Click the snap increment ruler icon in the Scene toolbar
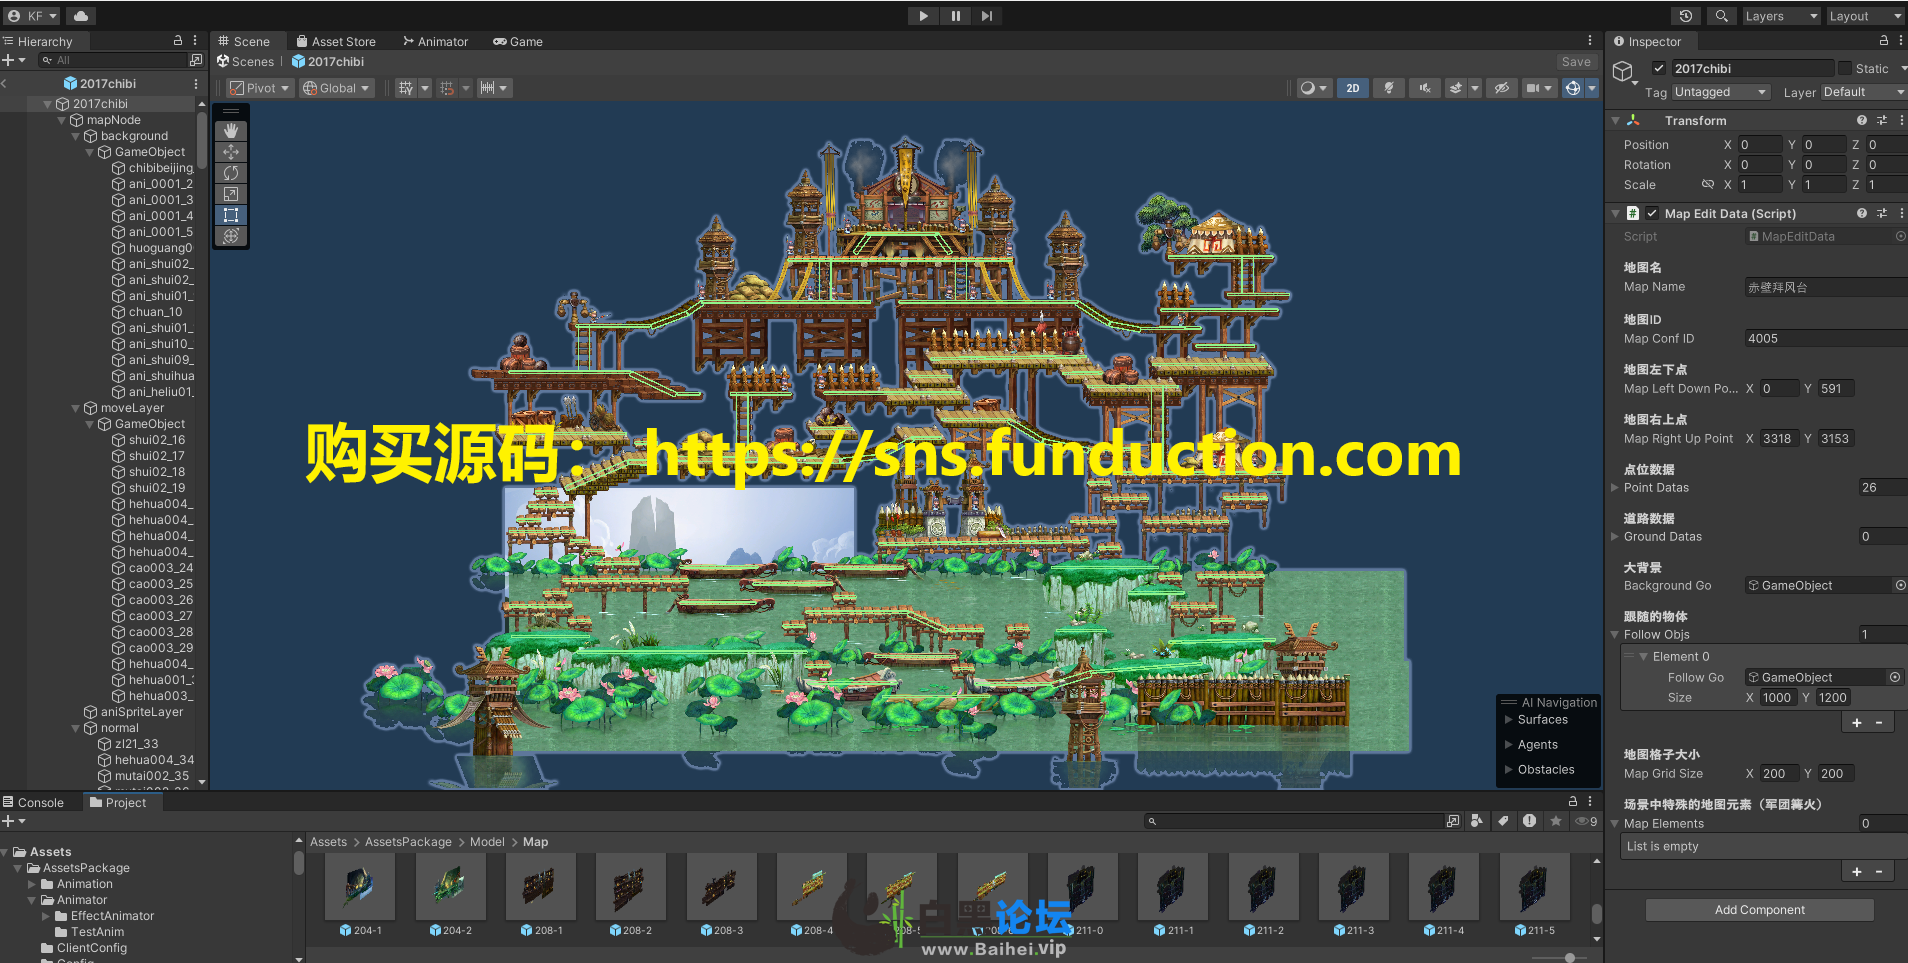Screen dimensions: 1908x963 pos(487,88)
